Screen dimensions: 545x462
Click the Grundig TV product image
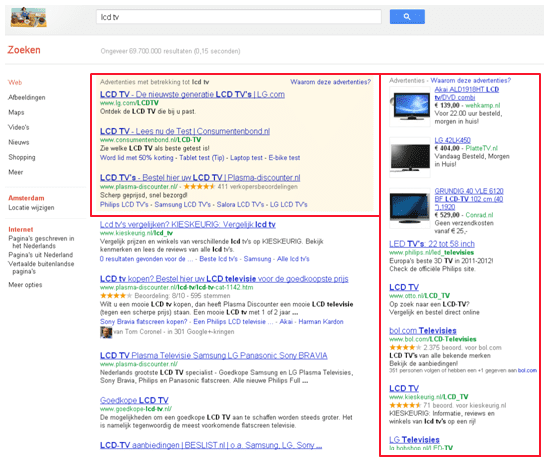tap(410, 208)
